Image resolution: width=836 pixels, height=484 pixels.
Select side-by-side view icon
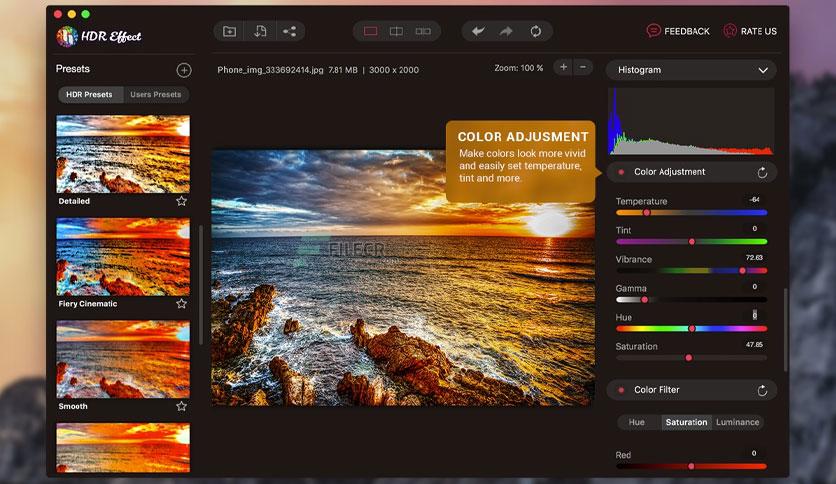click(423, 31)
